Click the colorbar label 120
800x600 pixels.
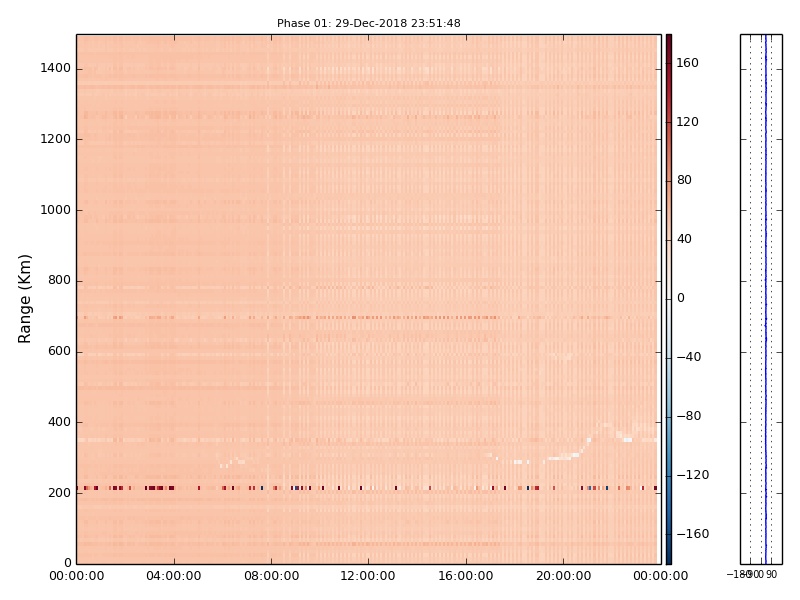tap(687, 121)
